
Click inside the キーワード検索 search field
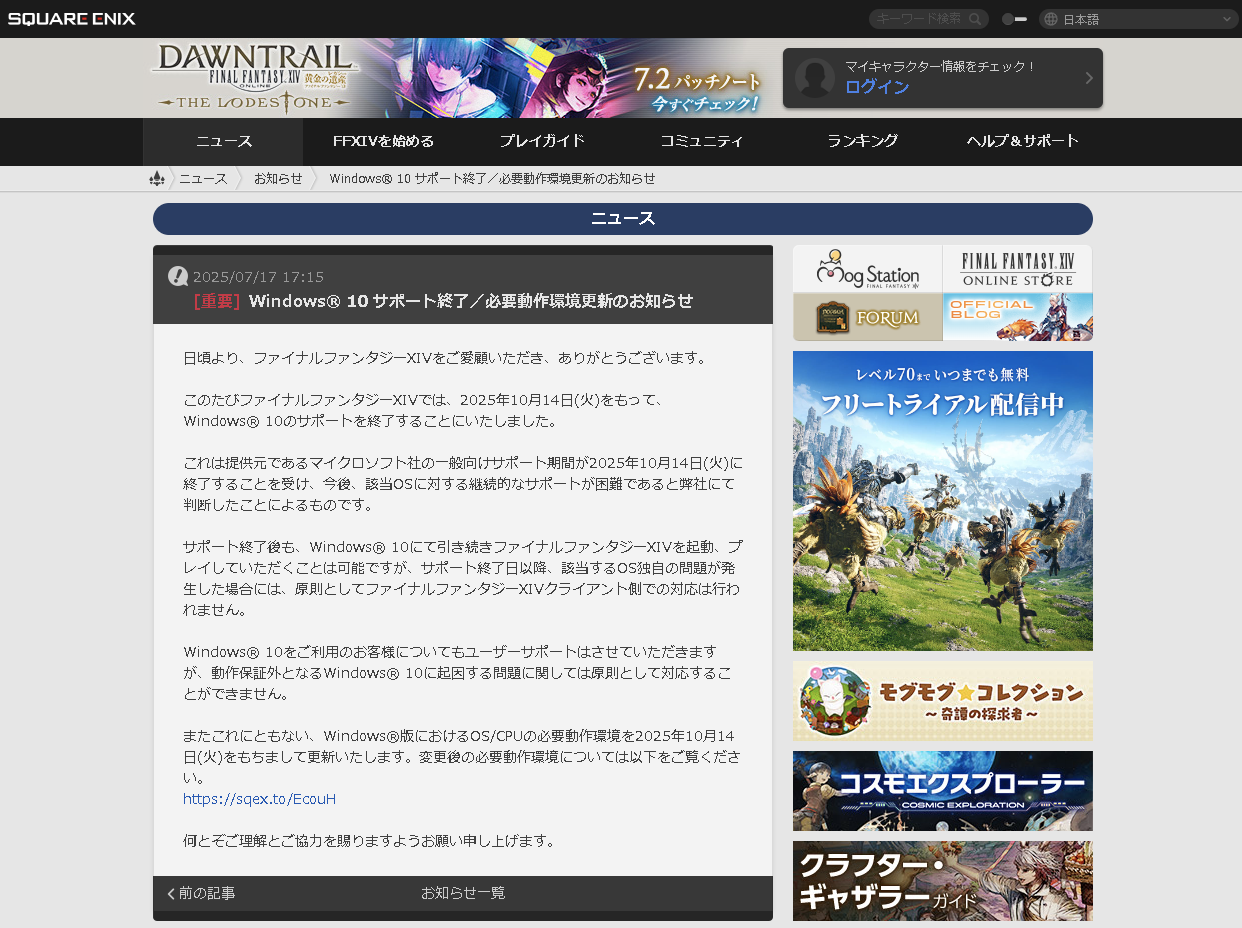click(x=920, y=18)
